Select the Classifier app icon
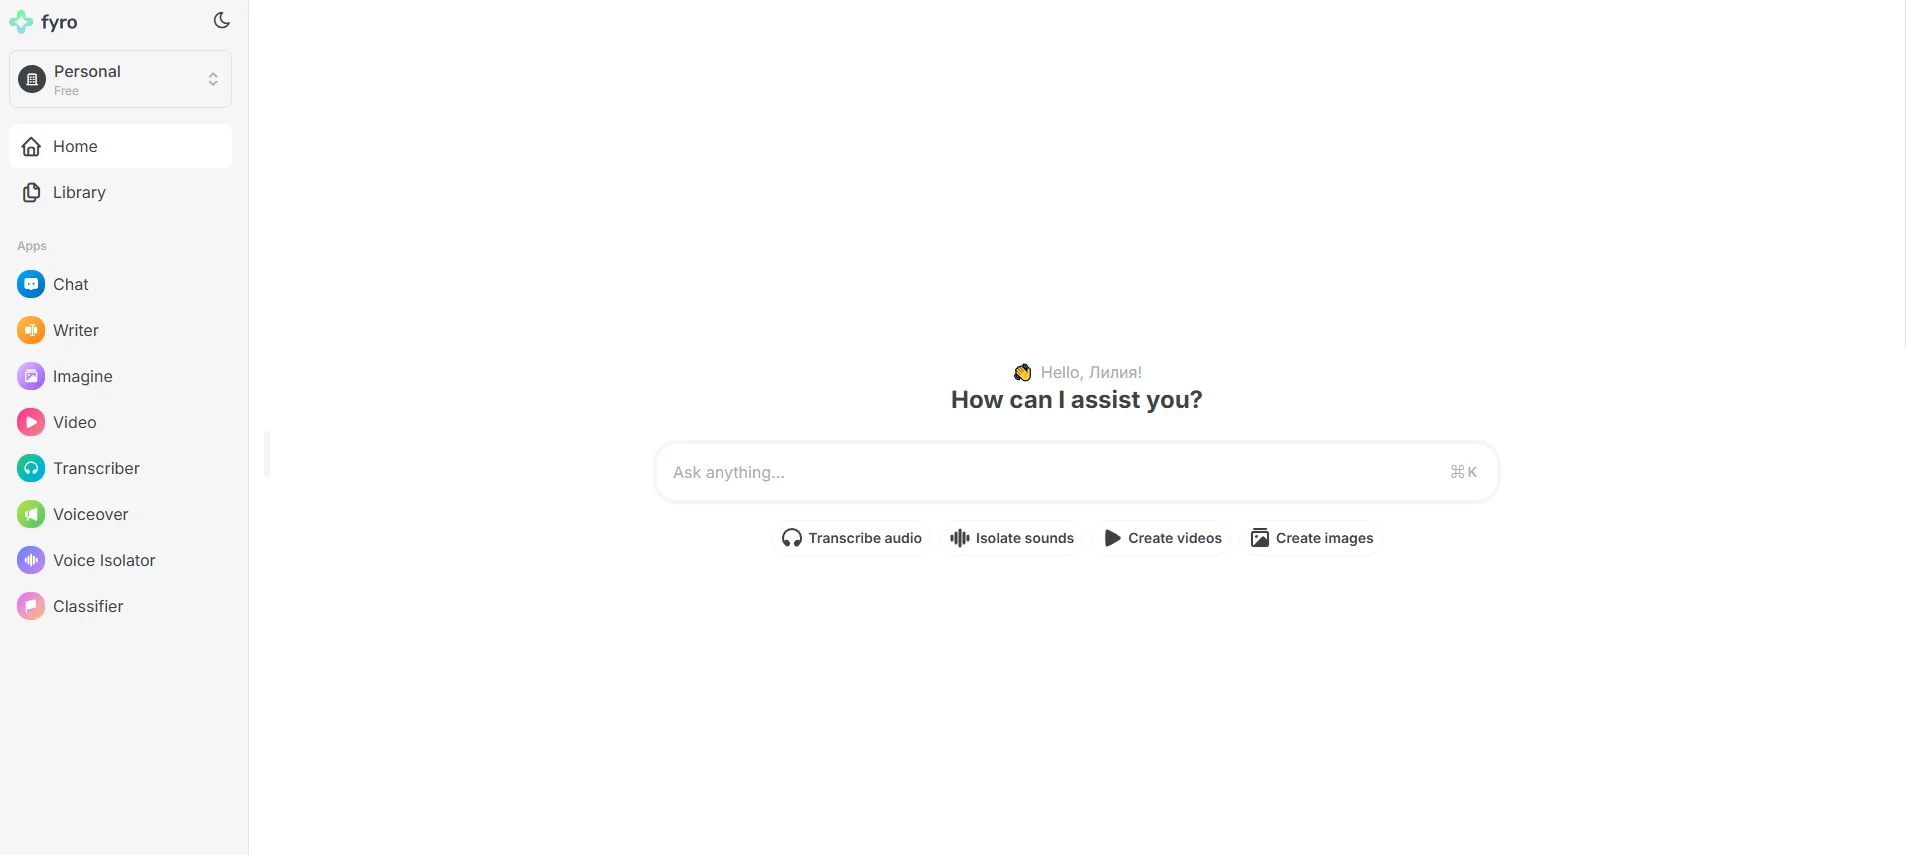This screenshot has width=1906, height=855. point(31,606)
